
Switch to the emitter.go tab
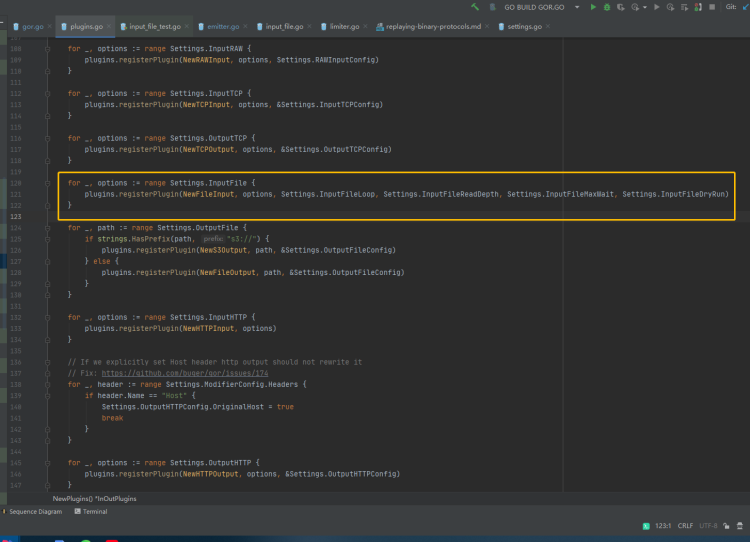pyautogui.click(x=222, y=26)
